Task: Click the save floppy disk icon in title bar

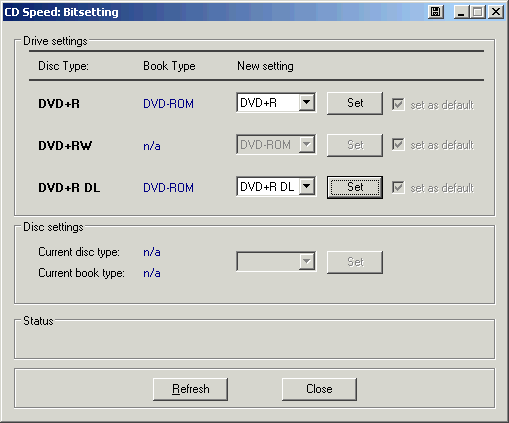Action: click(435, 12)
